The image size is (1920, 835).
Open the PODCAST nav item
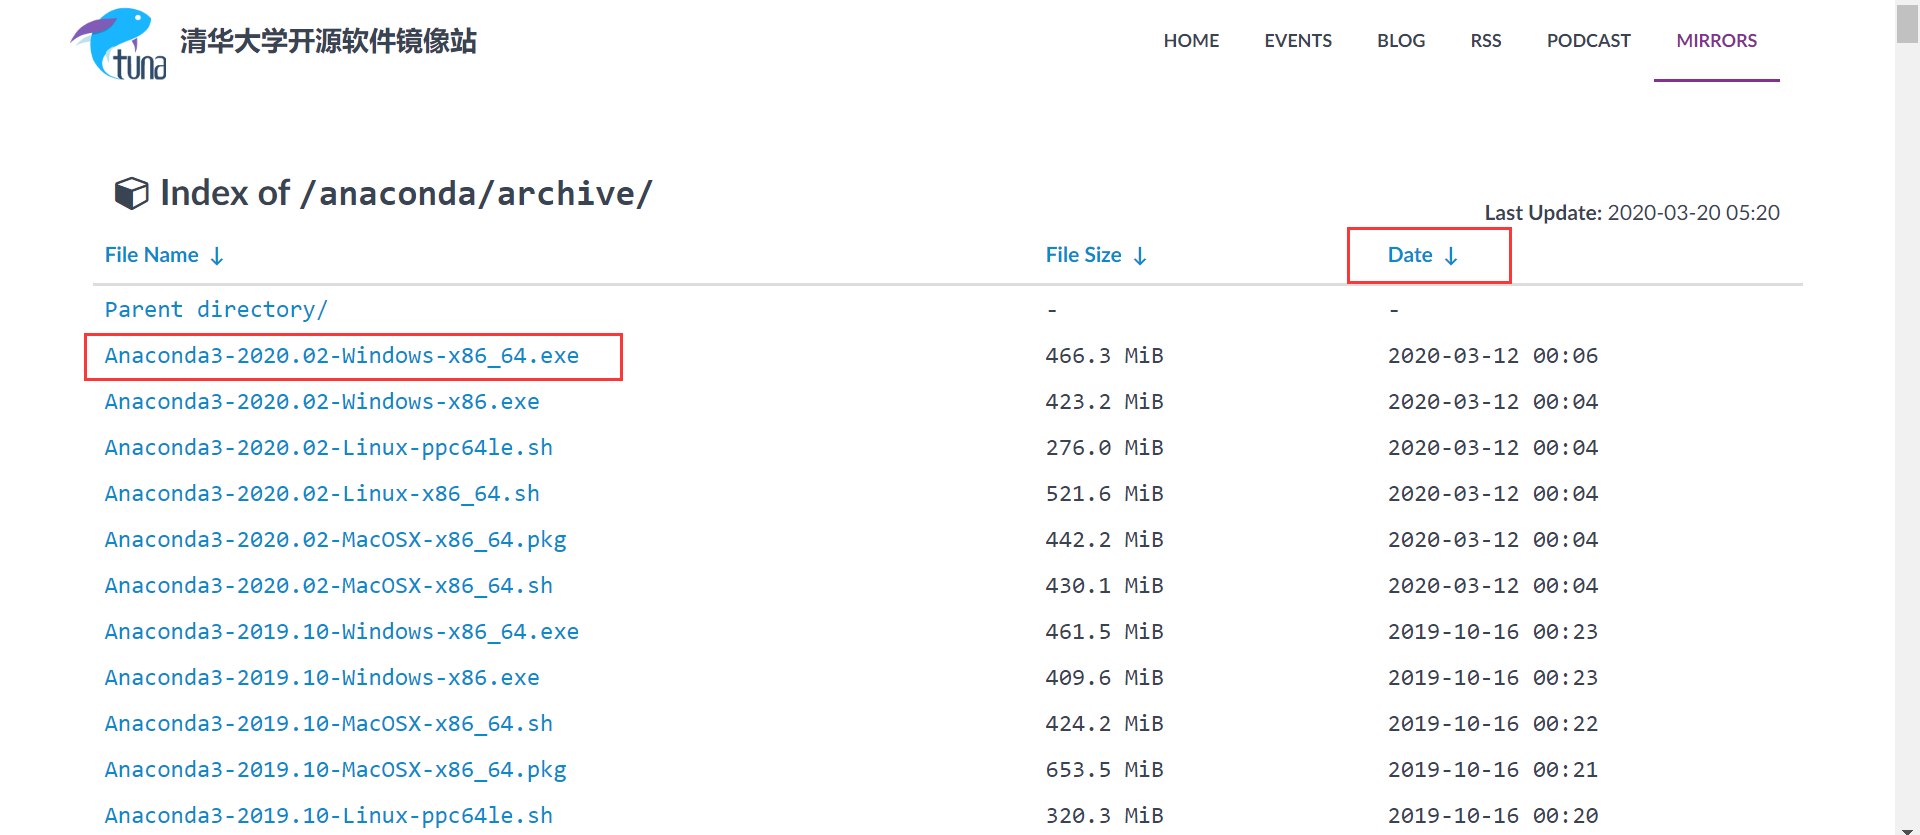[1589, 41]
